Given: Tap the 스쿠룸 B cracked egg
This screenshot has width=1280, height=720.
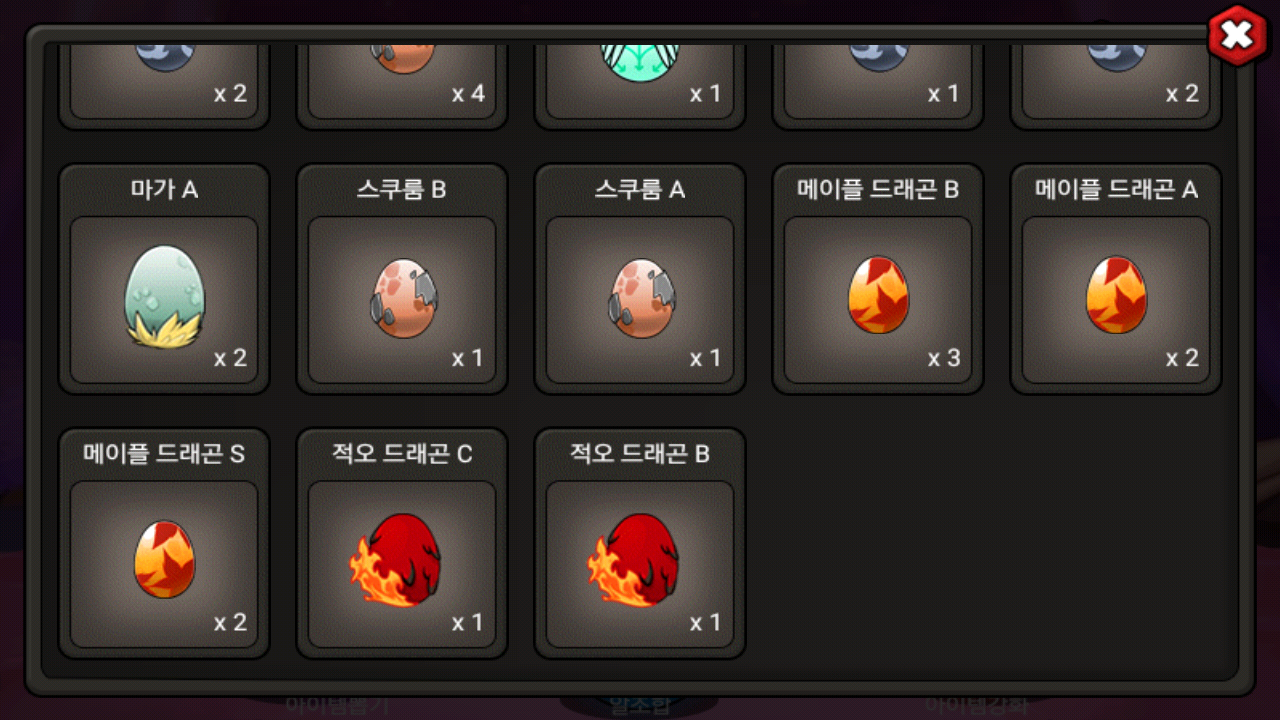Looking at the screenshot, I should (403, 299).
